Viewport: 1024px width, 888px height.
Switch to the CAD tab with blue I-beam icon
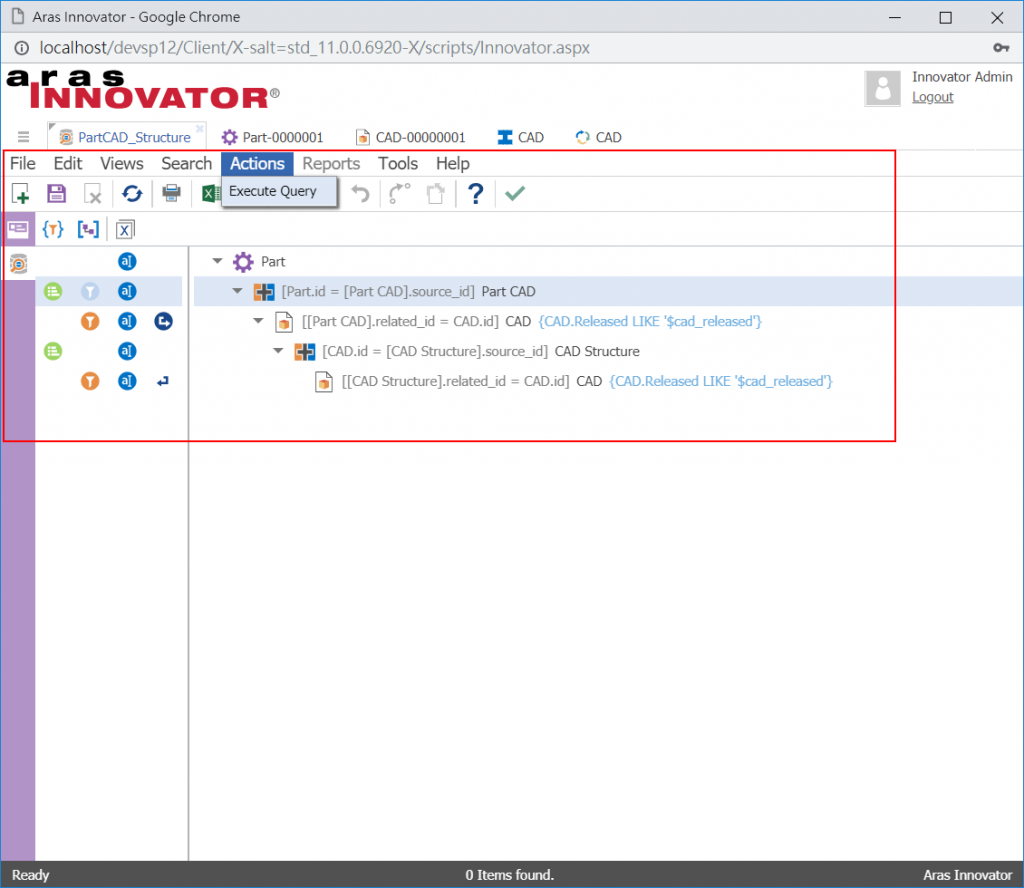[520, 137]
